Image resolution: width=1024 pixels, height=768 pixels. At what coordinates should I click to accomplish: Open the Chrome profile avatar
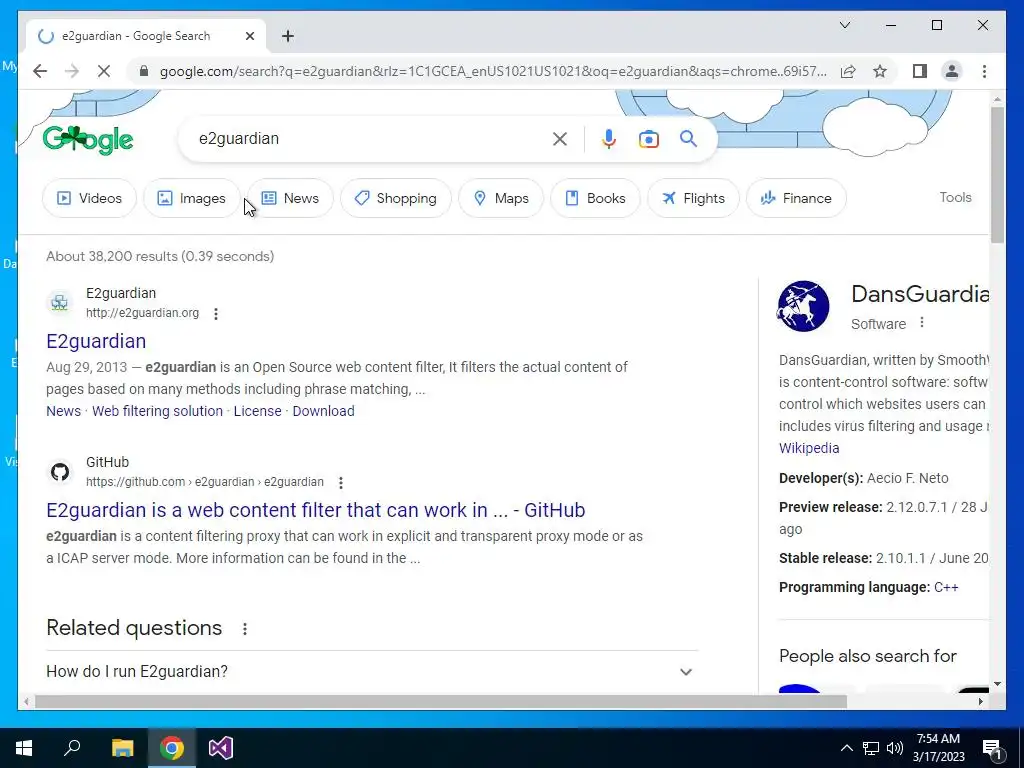pos(952,71)
